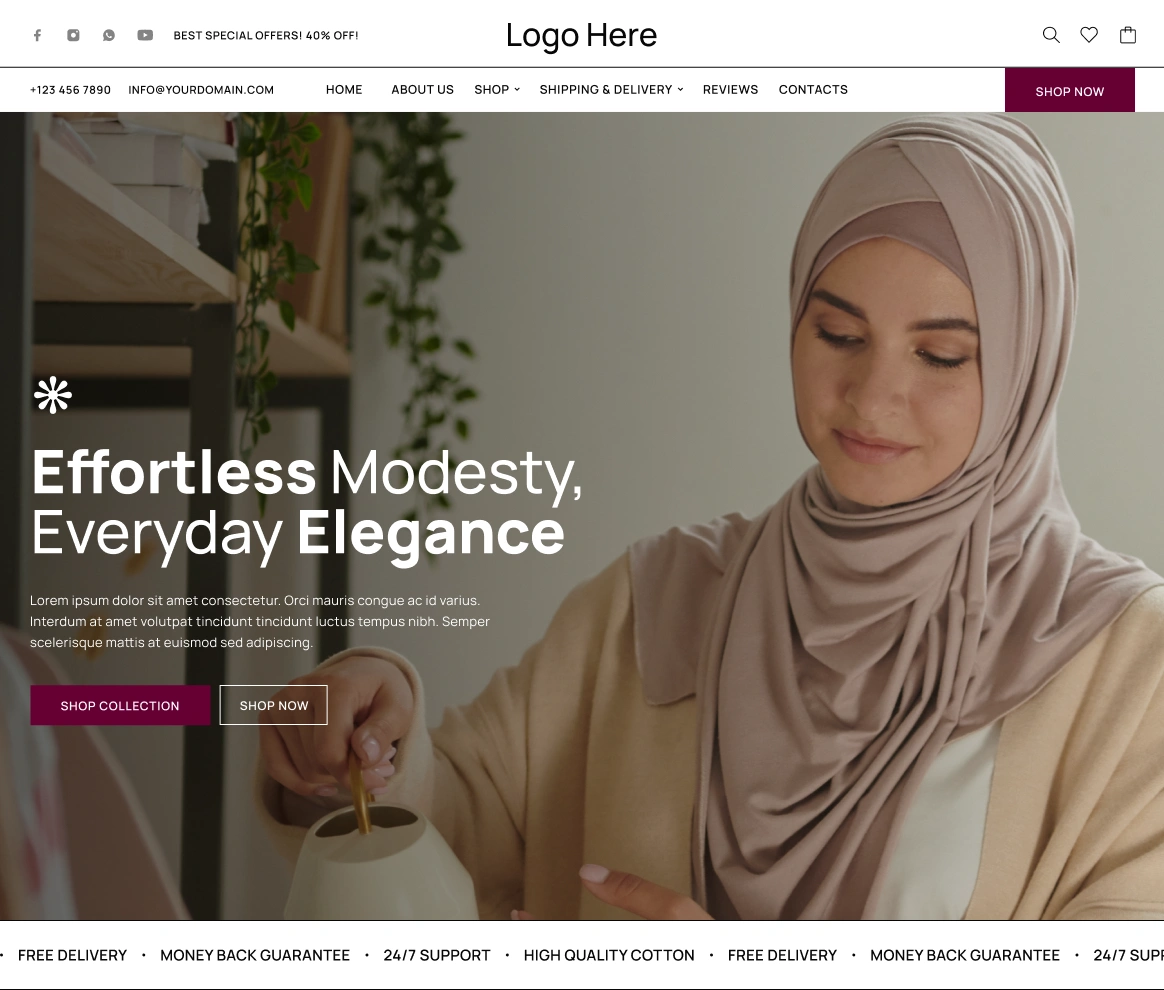
Task: Open the YouTube social icon
Action: pyautogui.click(x=145, y=35)
